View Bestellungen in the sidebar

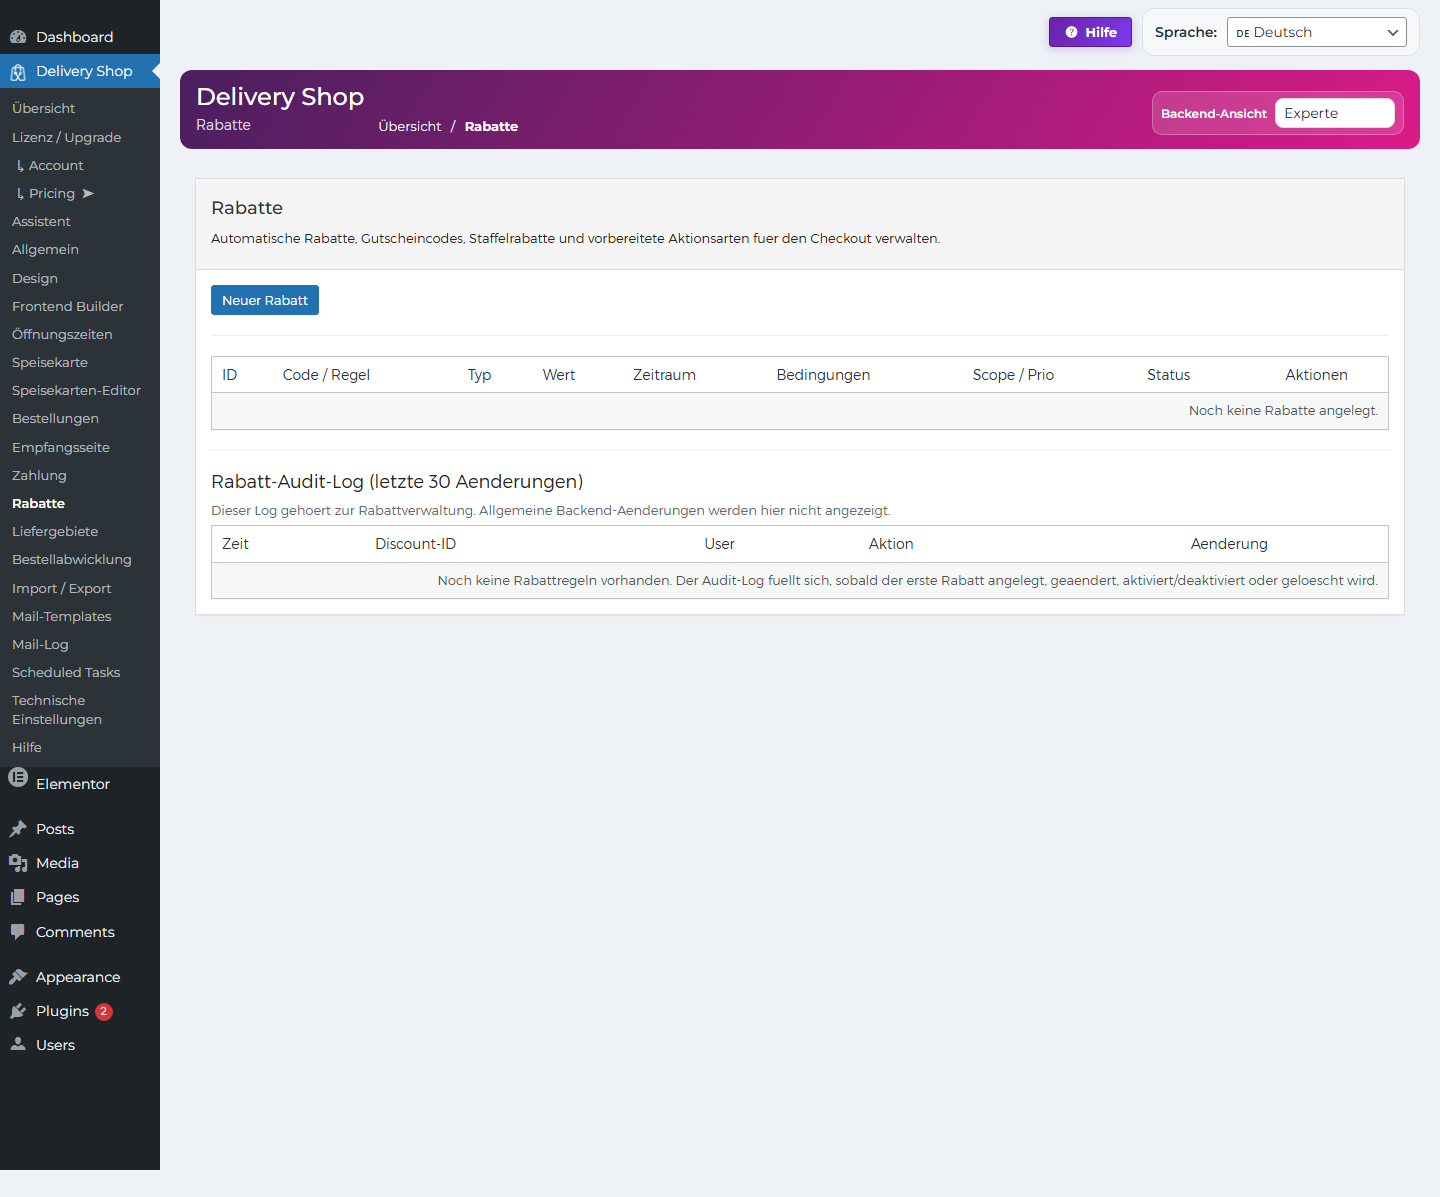point(55,418)
